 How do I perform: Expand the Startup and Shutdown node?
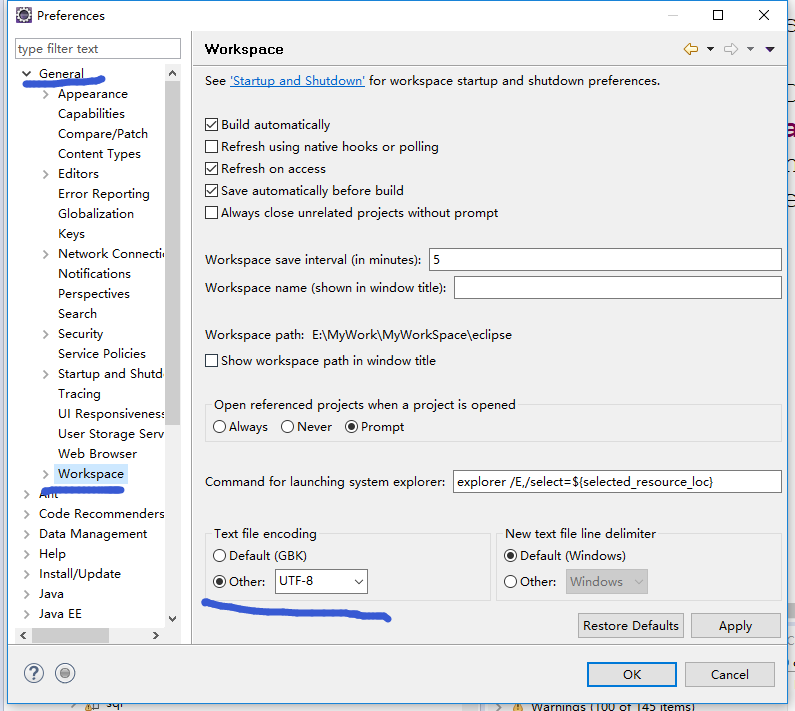(x=46, y=374)
